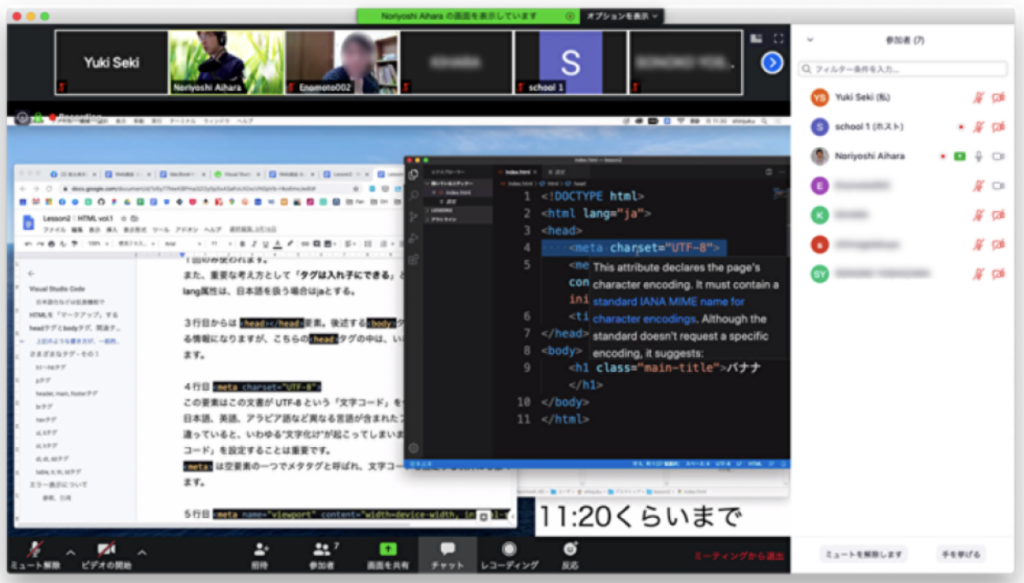1024x583 pixels.
Task: Click Noriyoshi Aihara's camera icon in list
Action: pyautogui.click(x=998, y=156)
